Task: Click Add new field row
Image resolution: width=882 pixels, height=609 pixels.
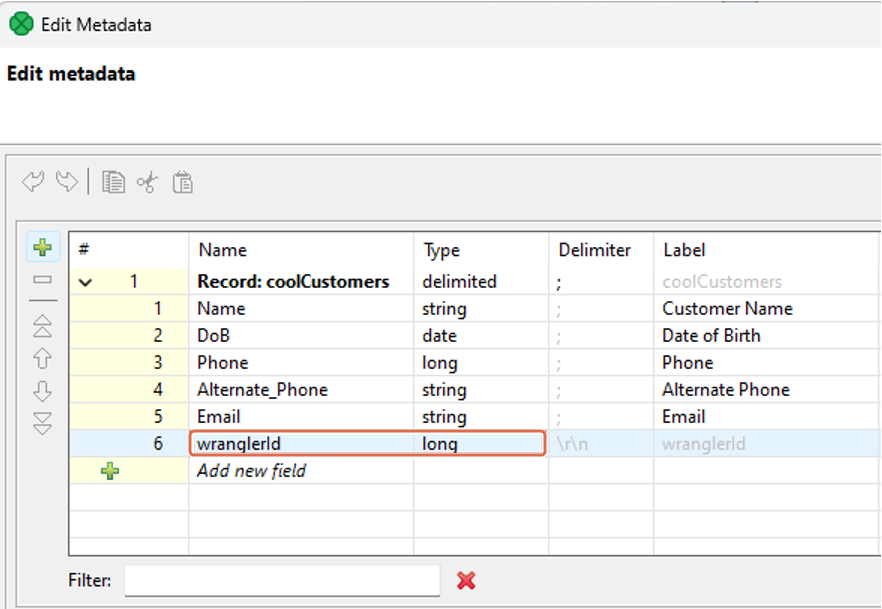Action: point(251,471)
